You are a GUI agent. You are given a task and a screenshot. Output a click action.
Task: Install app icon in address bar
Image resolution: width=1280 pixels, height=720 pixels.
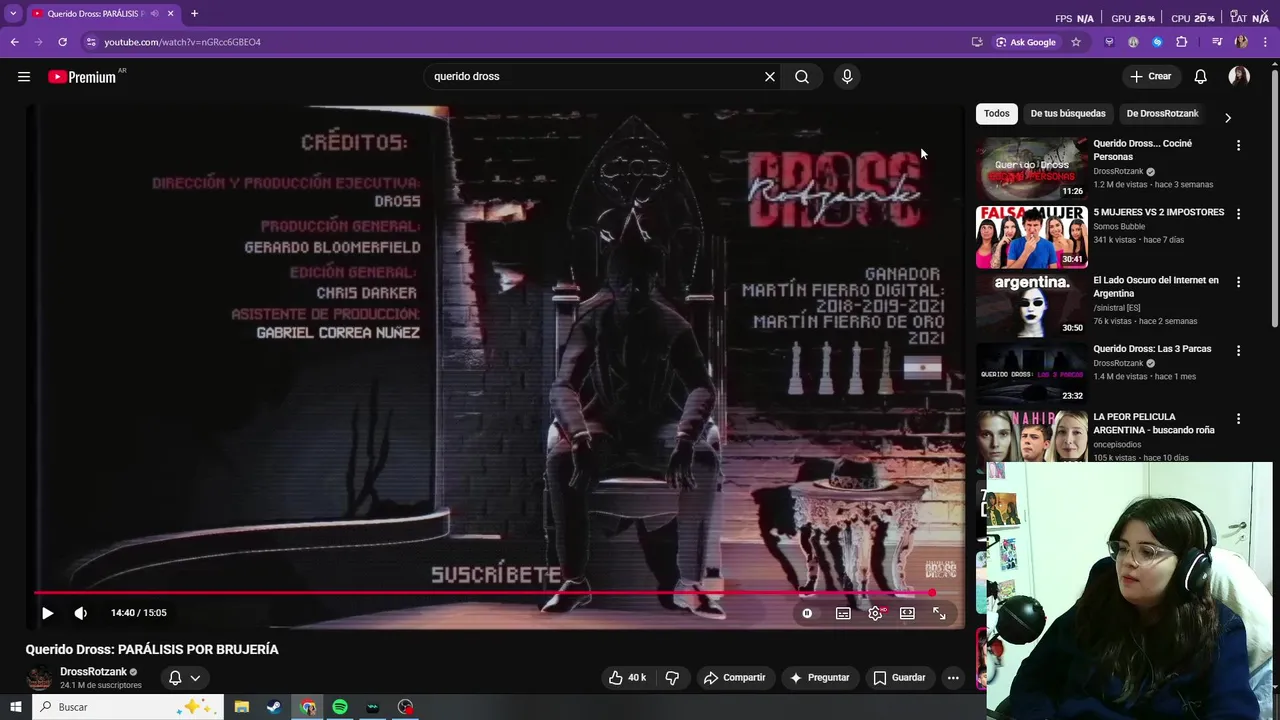pos(977,42)
